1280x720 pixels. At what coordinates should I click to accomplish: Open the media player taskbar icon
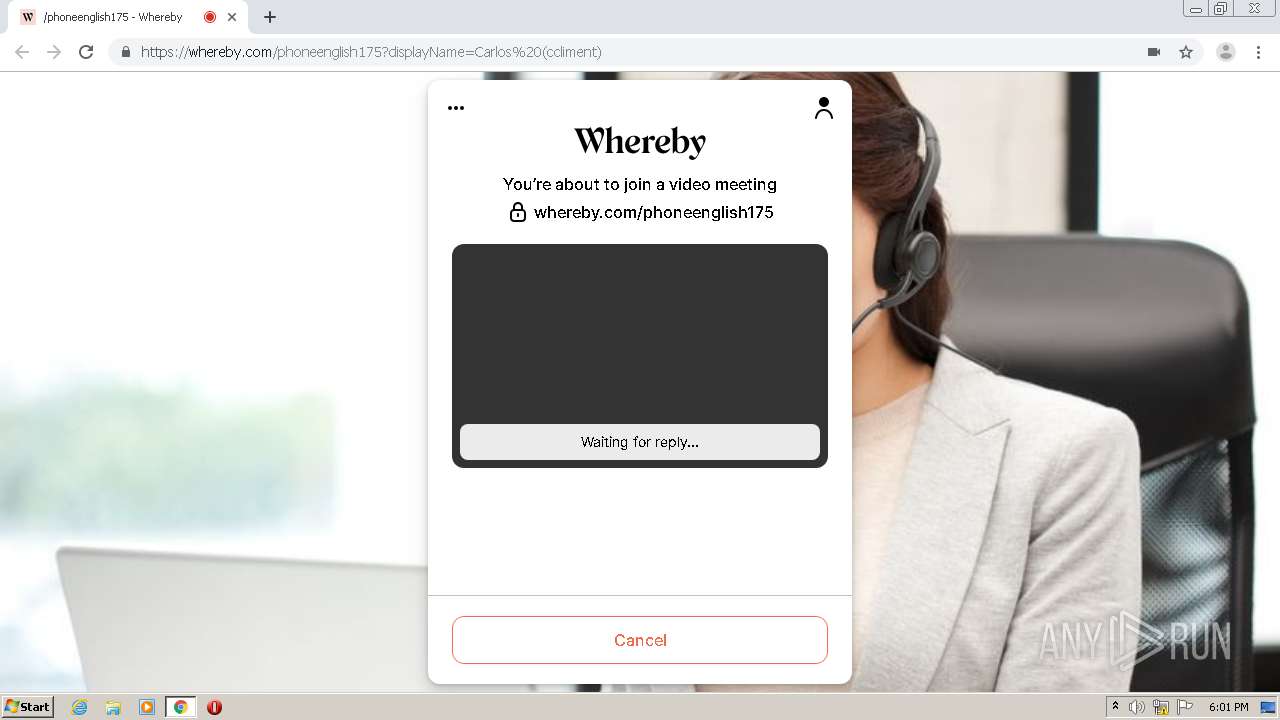pos(147,707)
